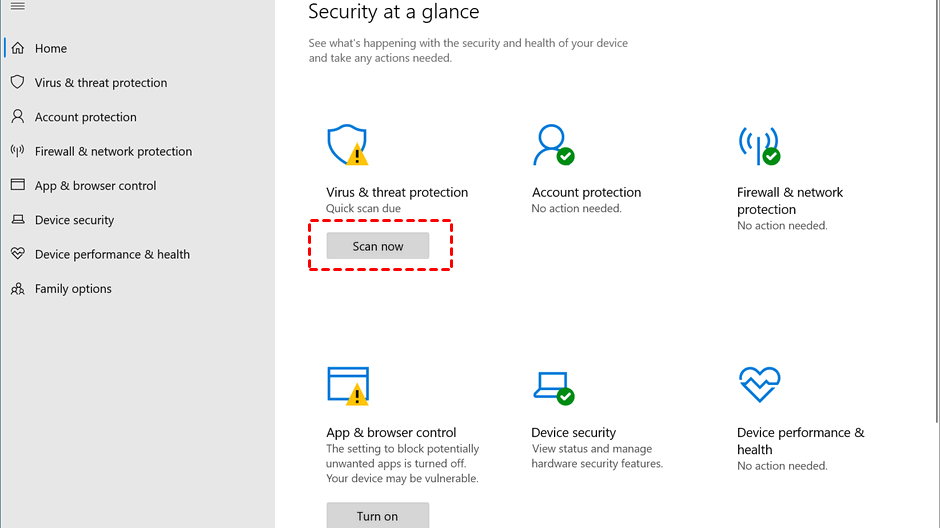This screenshot has height=528, width=940.
Task: Select Device security label in sidebar
Action: pos(74,220)
